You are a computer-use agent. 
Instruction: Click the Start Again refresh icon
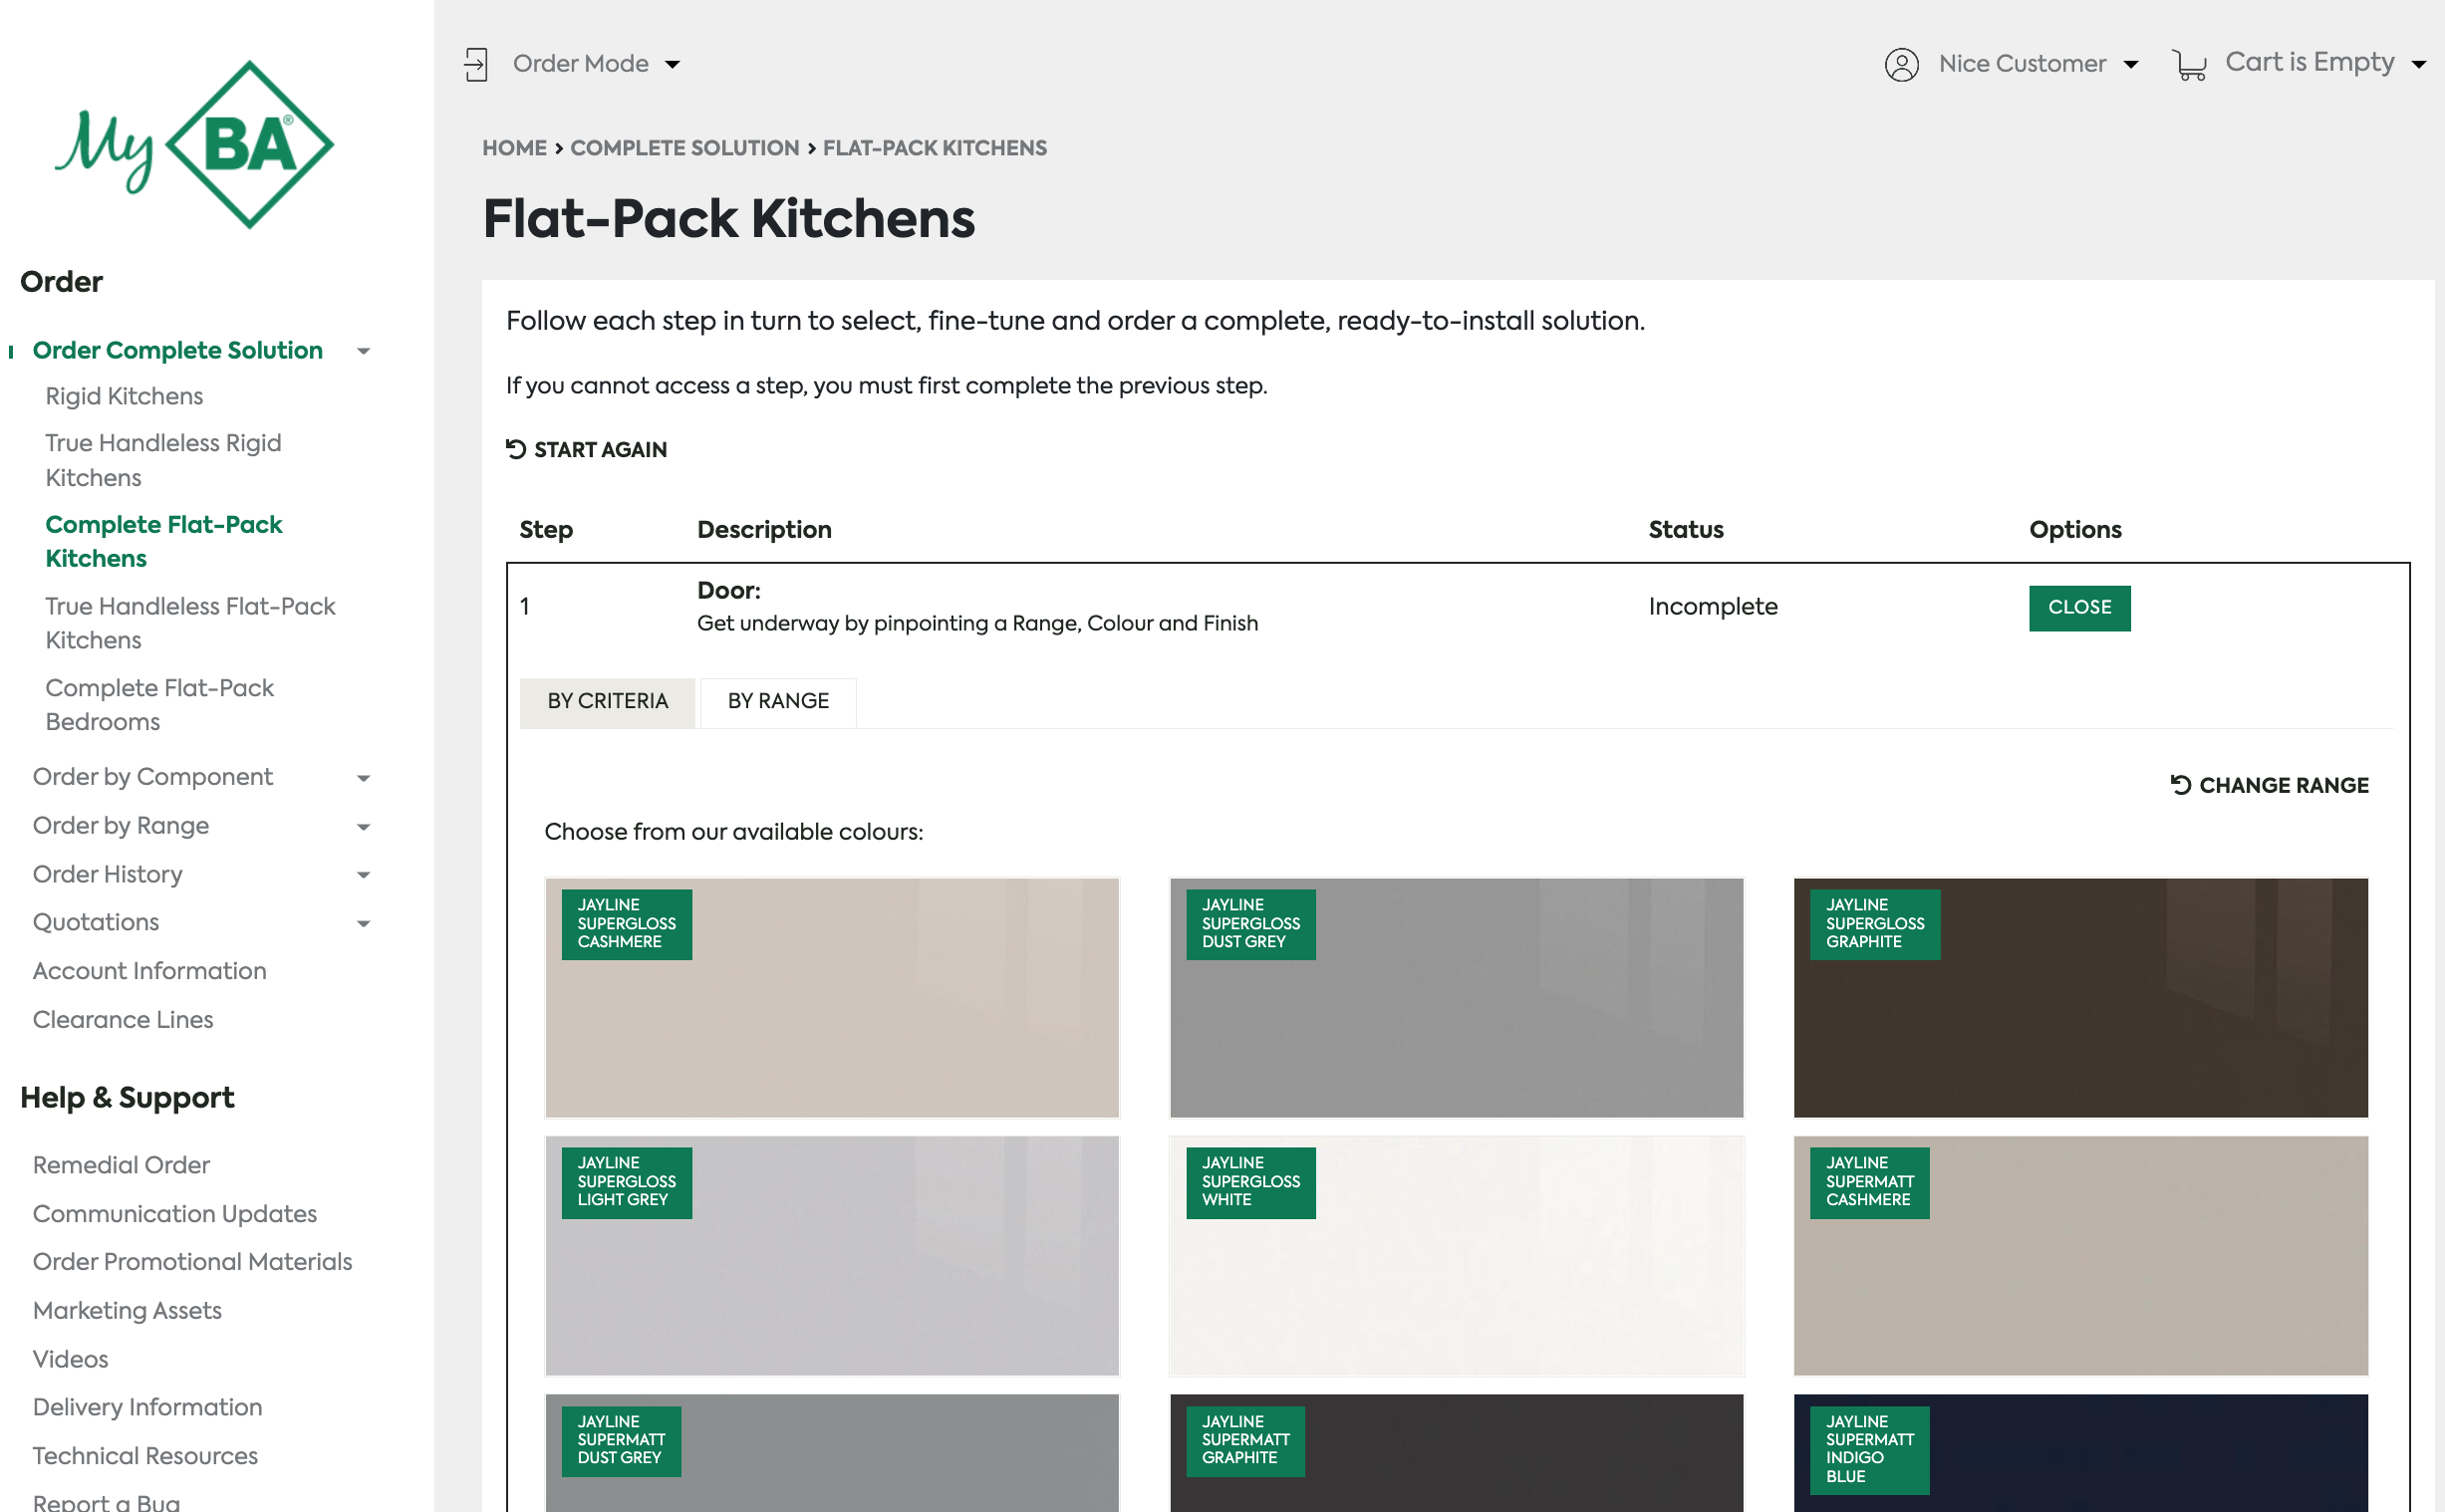pos(516,449)
